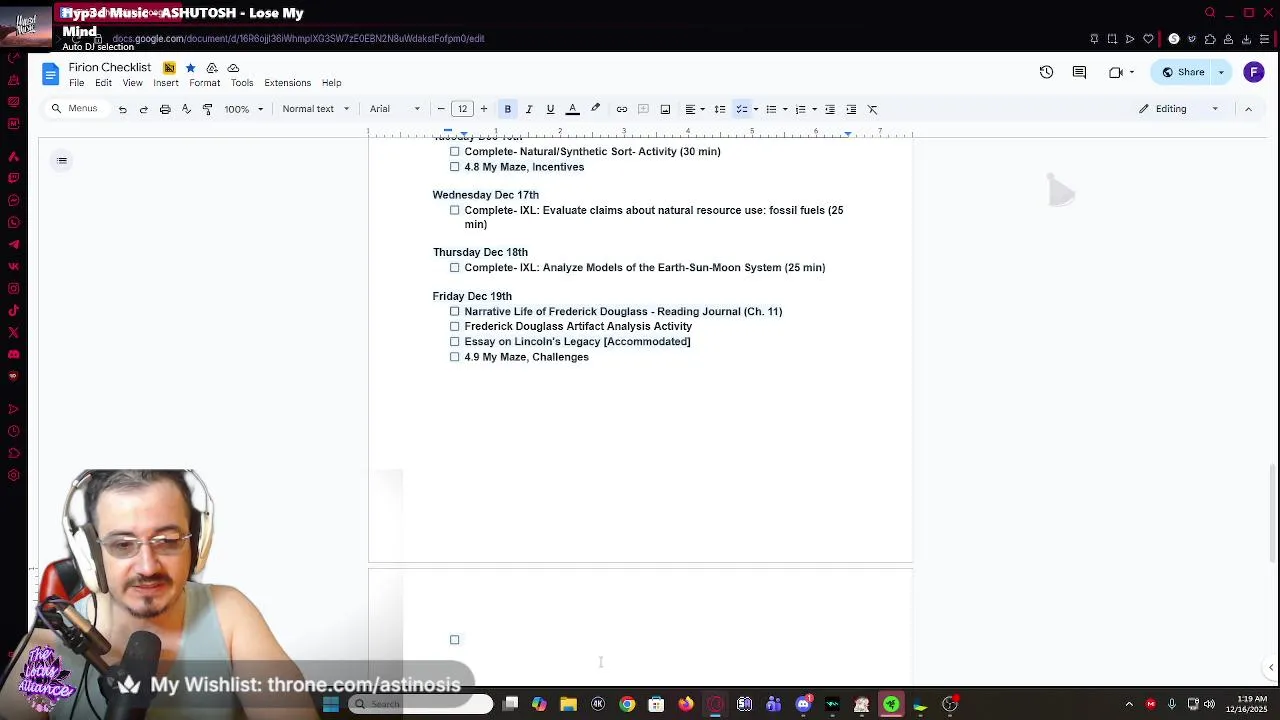Check the Essay on Lincoln's Legacy box
This screenshot has height=720, width=1280.
pos(454,341)
